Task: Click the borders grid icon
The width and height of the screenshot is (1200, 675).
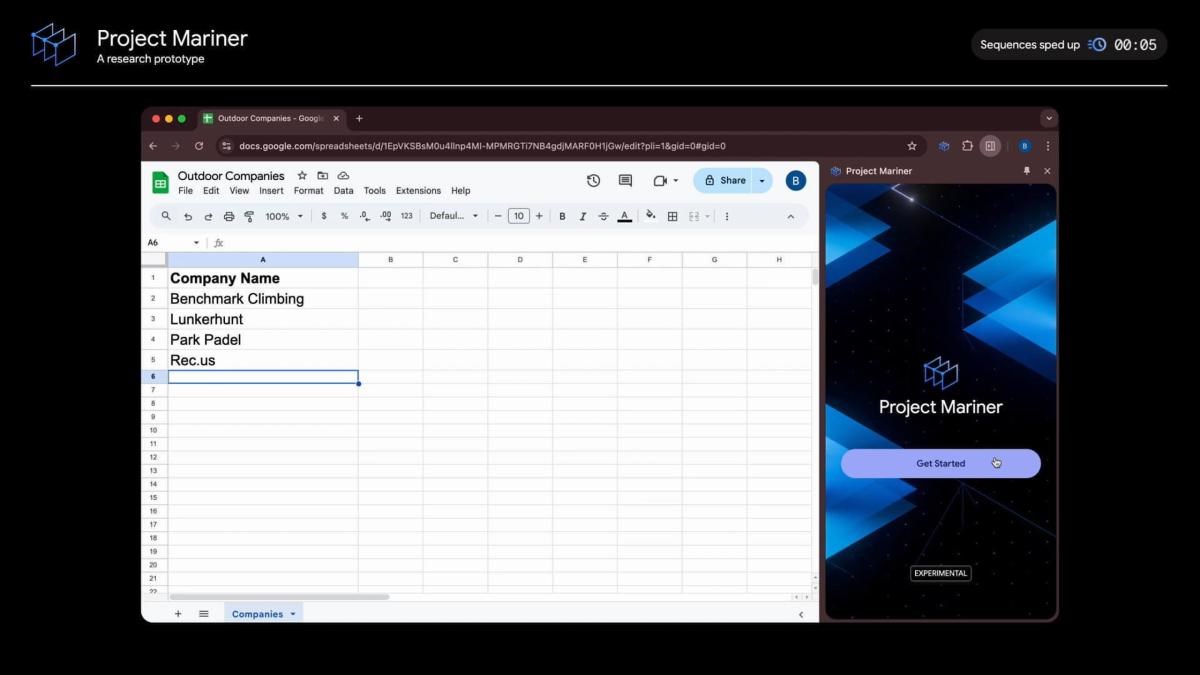Action: pyautogui.click(x=673, y=216)
